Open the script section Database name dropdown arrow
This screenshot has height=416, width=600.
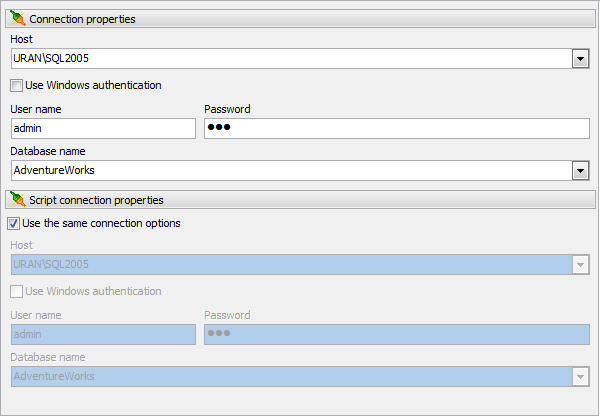point(580,377)
